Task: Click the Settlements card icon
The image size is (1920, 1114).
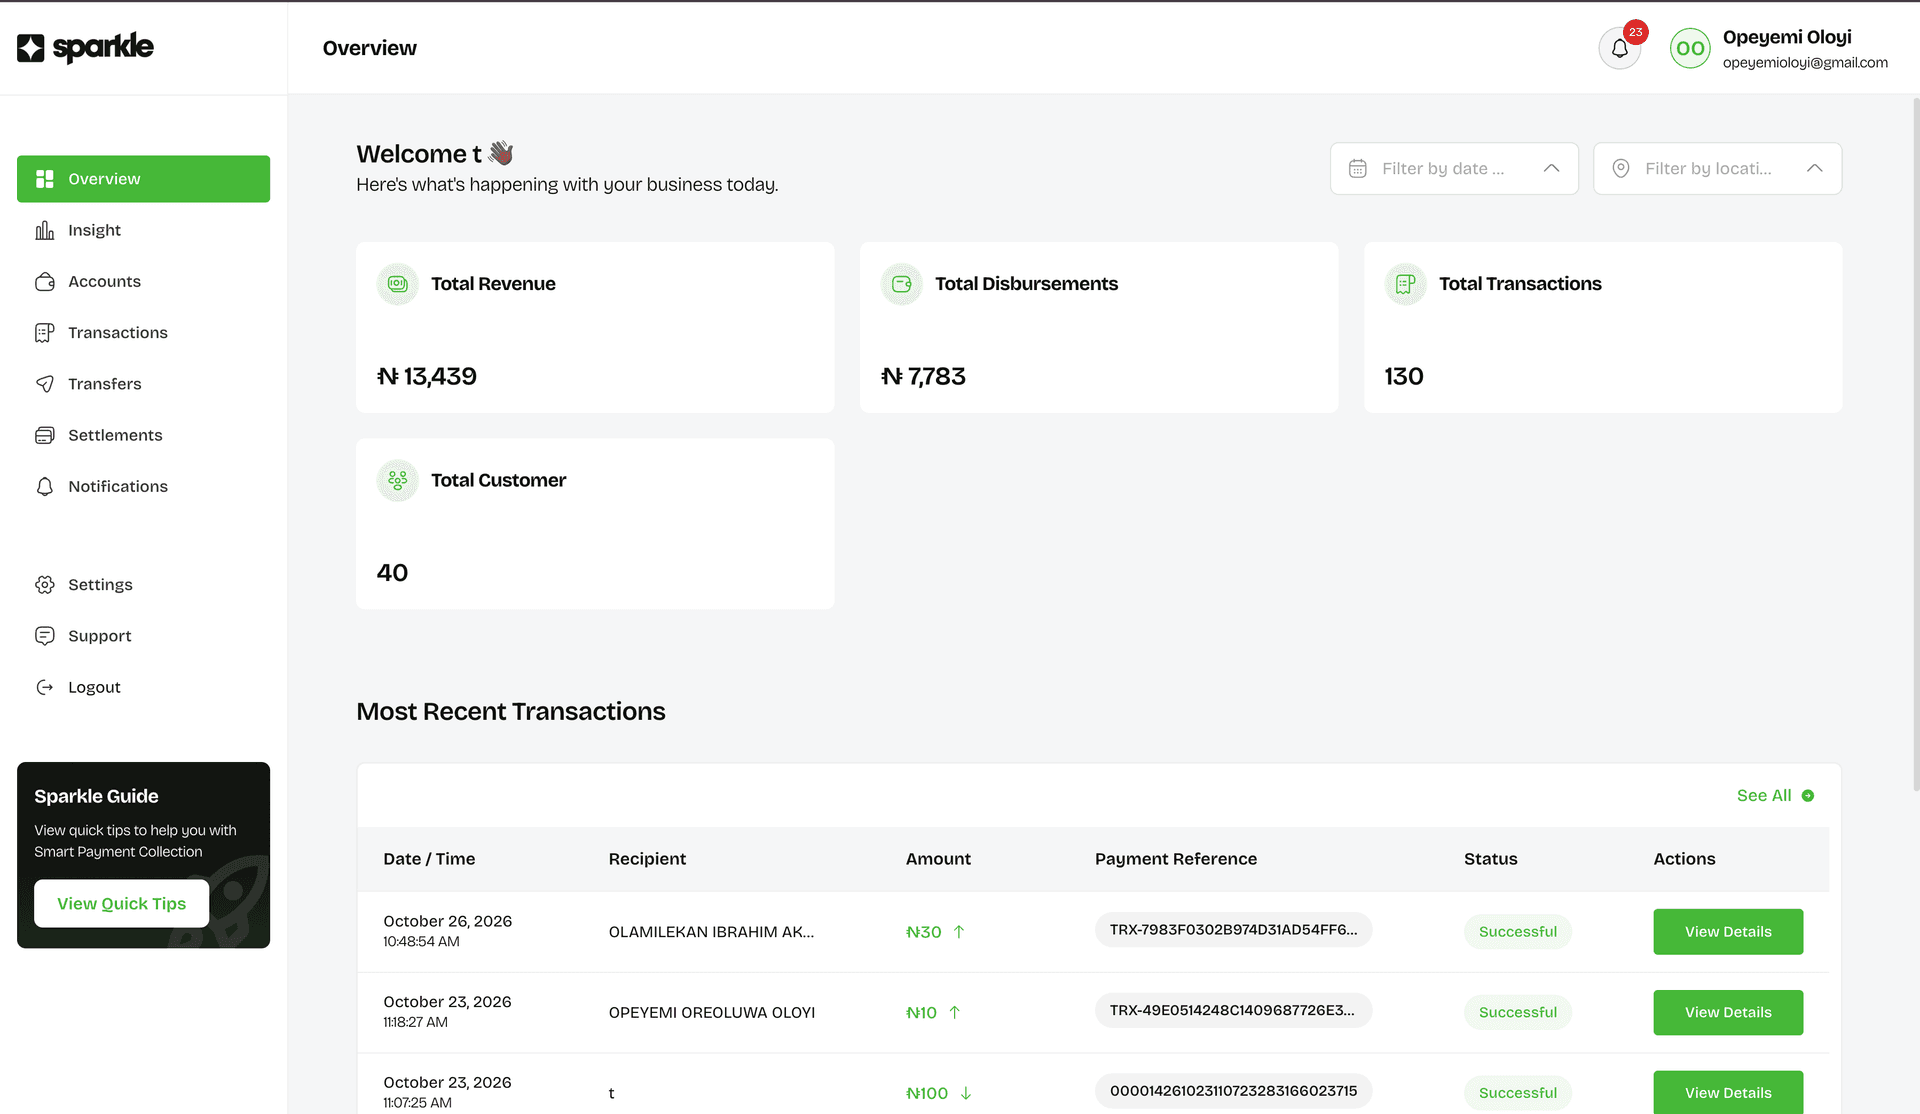Action: coord(45,435)
